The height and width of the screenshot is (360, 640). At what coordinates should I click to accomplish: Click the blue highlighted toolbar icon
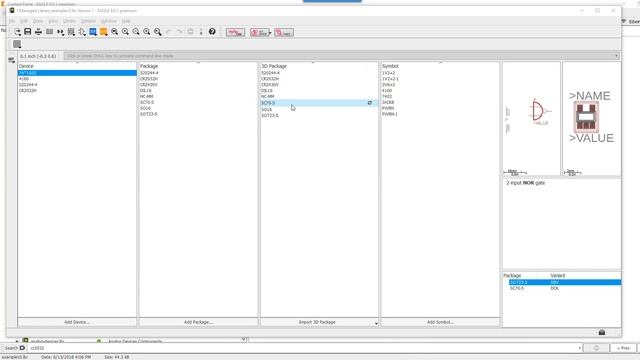coord(93,32)
